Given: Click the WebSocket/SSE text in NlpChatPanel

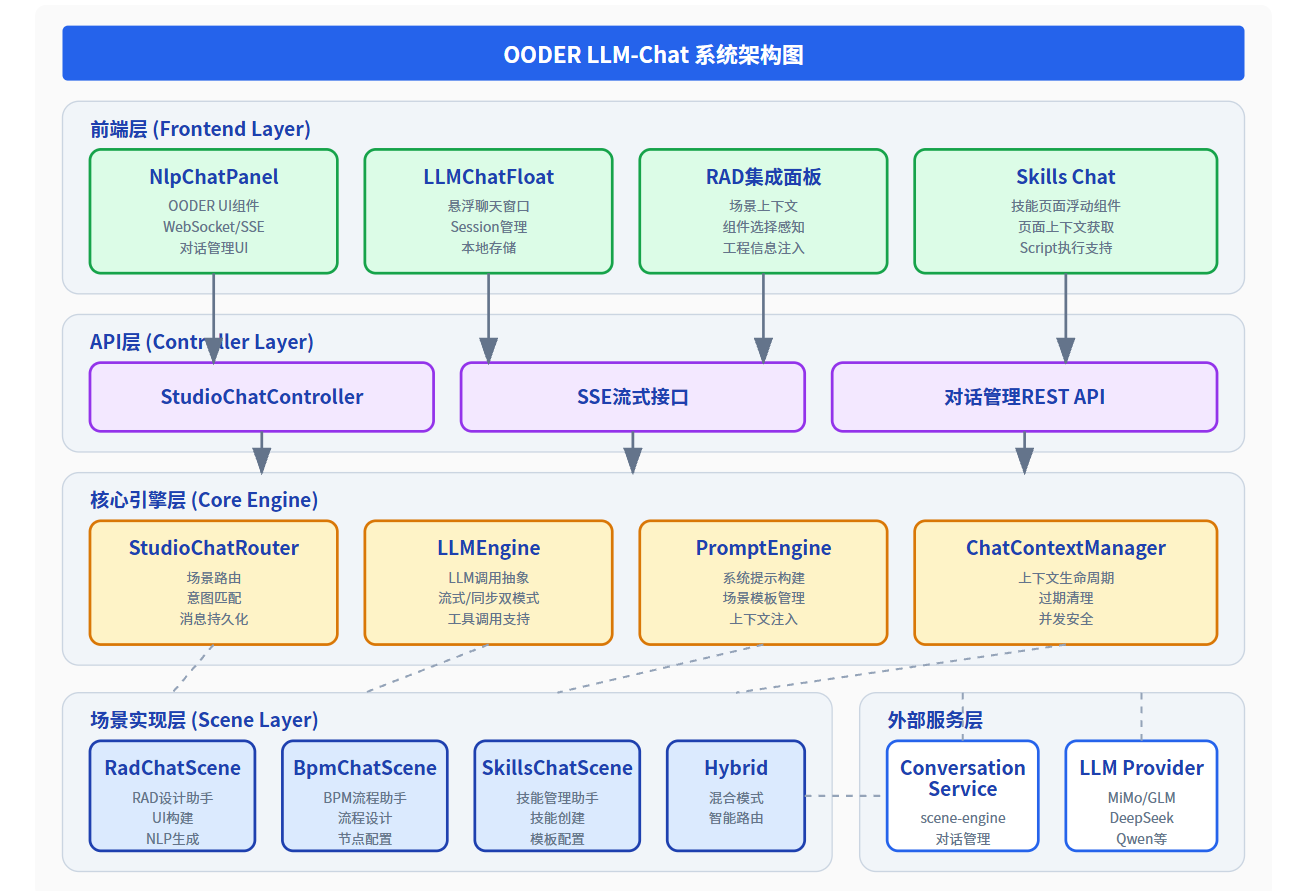Looking at the screenshot, I should click(214, 227).
